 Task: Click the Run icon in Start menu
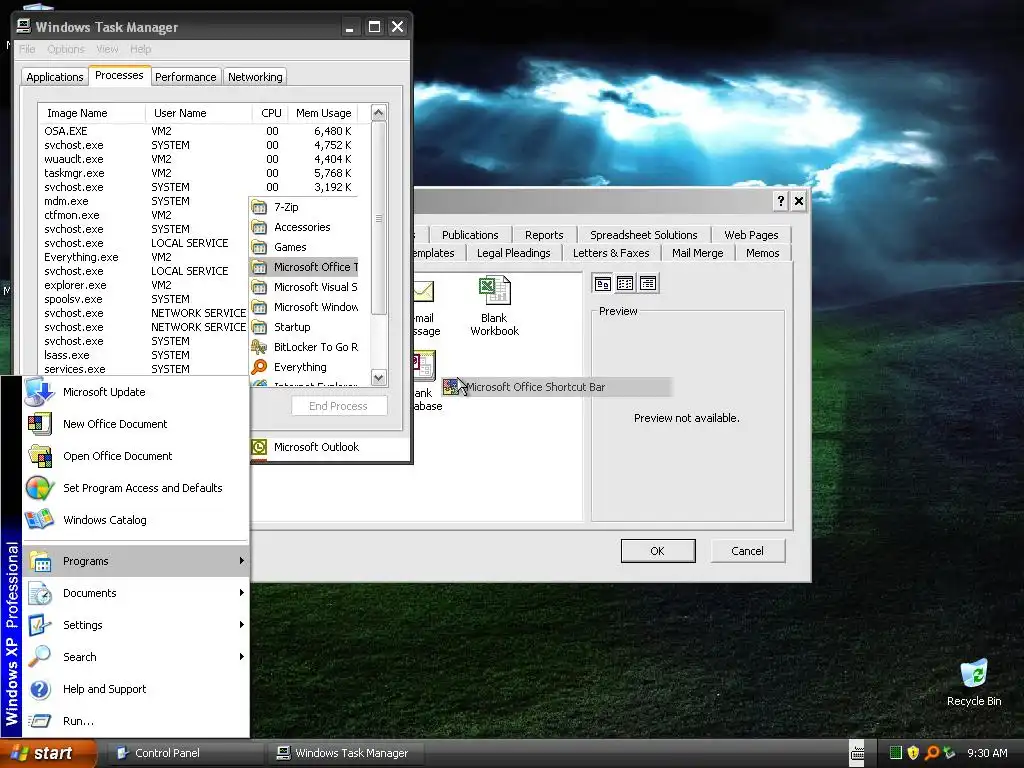(39, 721)
